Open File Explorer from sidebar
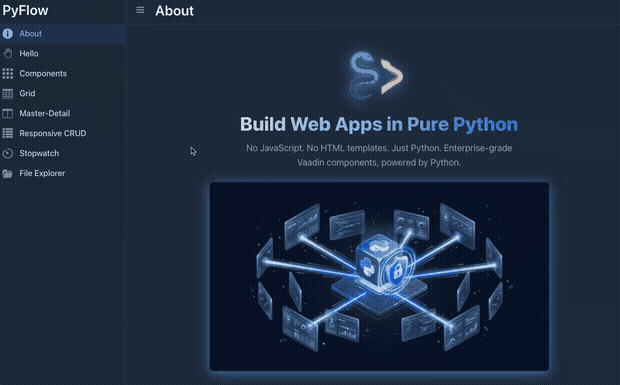Image resolution: width=620 pixels, height=385 pixels. [62, 173]
